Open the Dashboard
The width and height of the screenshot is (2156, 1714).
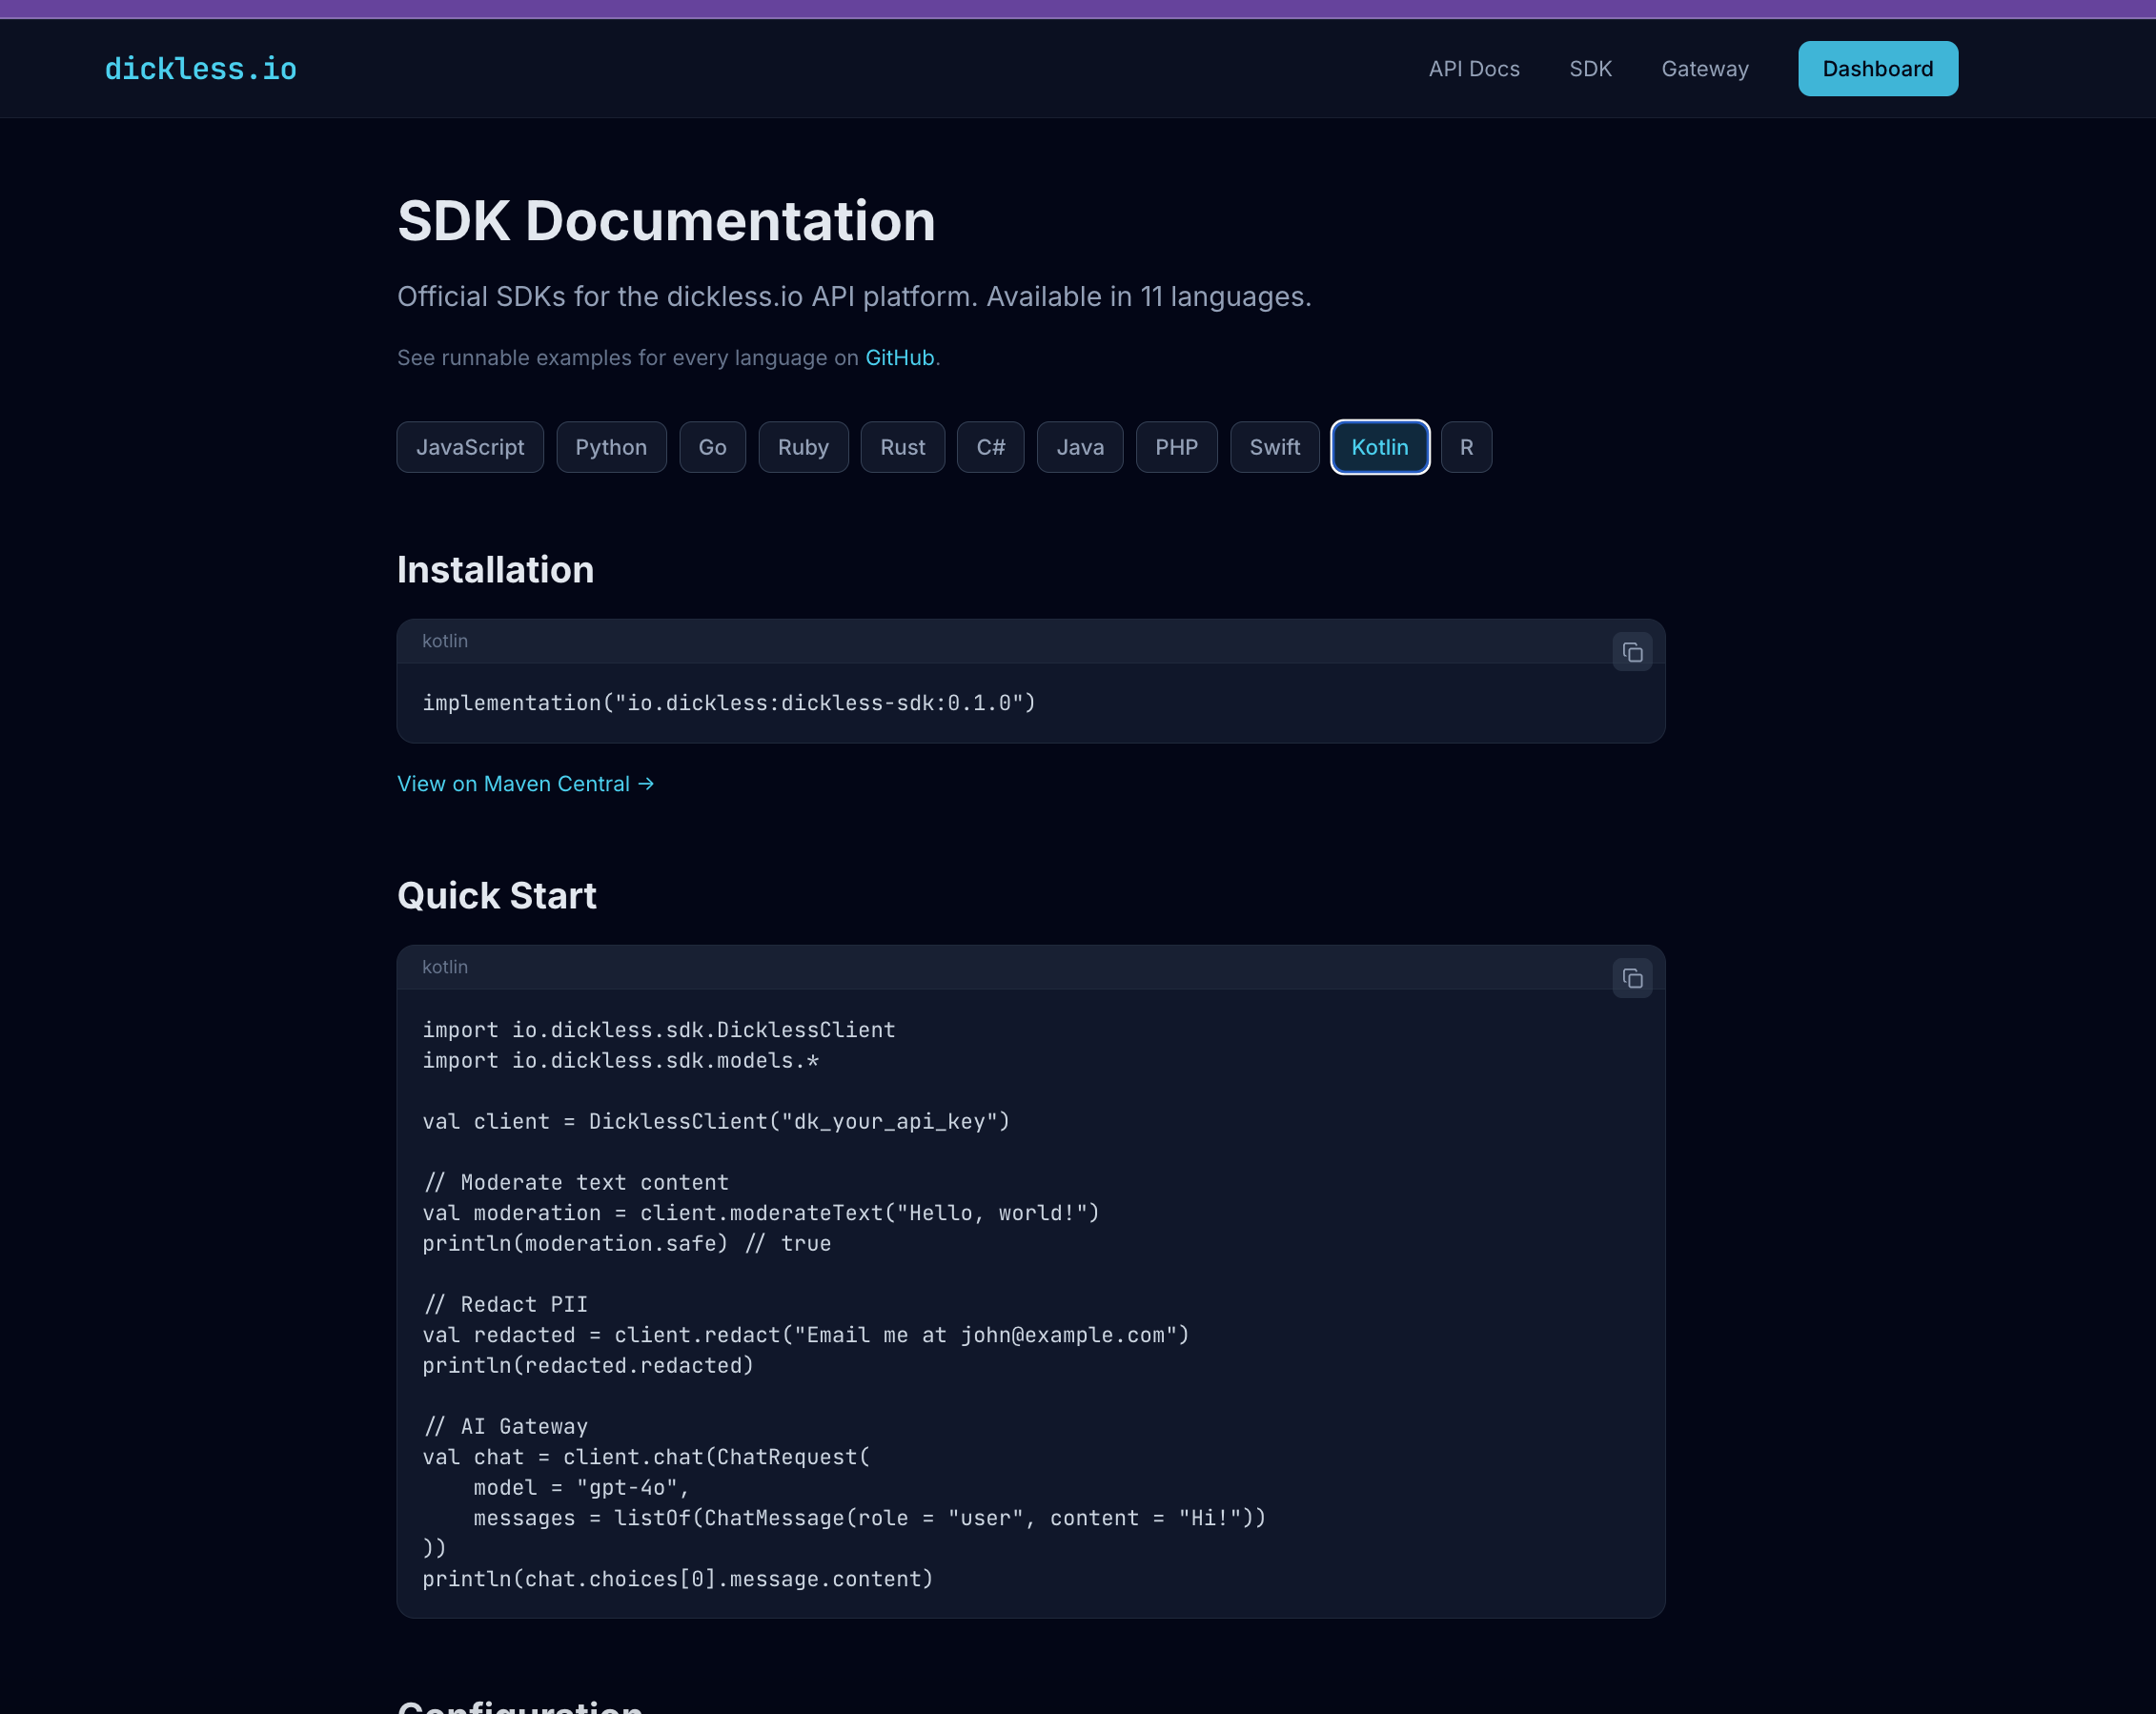(x=1877, y=68)
